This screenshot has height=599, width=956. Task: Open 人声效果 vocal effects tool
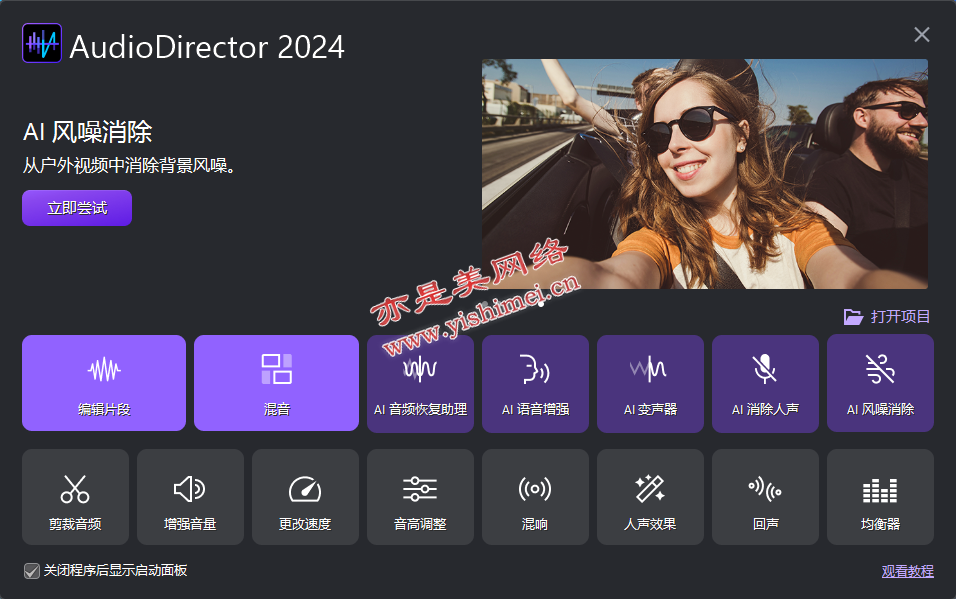650,497
